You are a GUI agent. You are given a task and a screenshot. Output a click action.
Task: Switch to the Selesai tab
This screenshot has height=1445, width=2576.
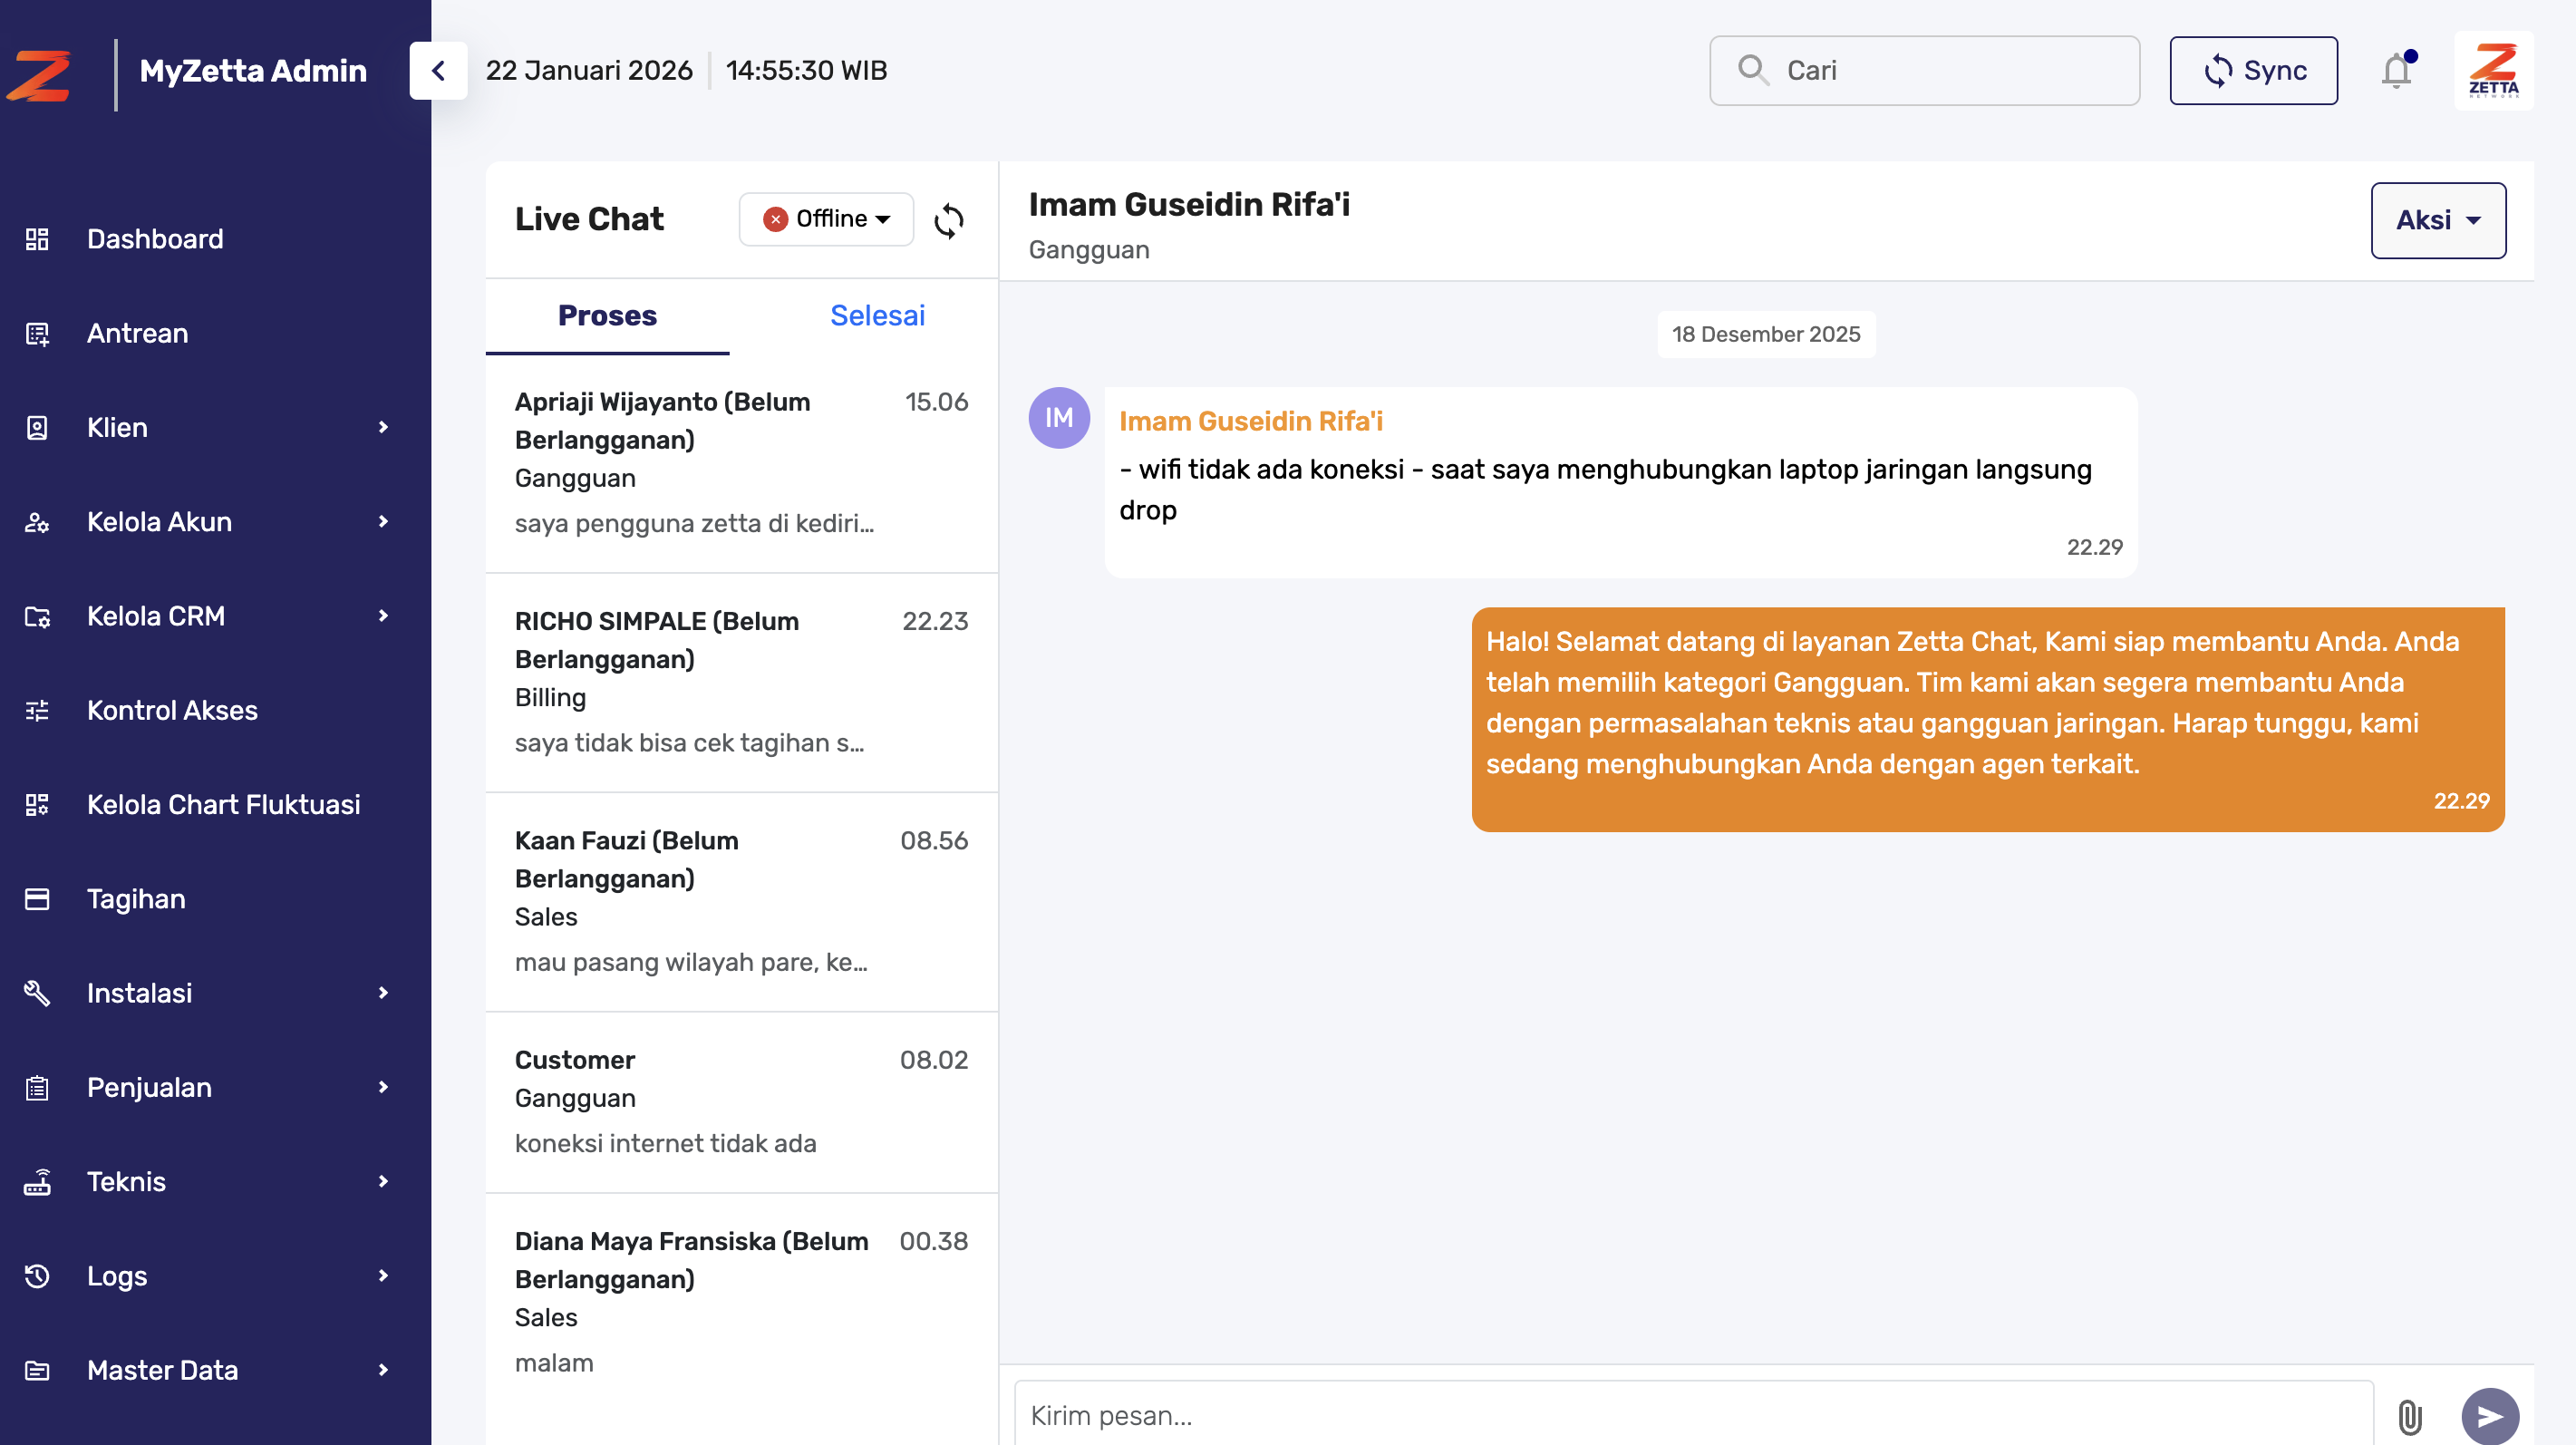coord(877,316)
